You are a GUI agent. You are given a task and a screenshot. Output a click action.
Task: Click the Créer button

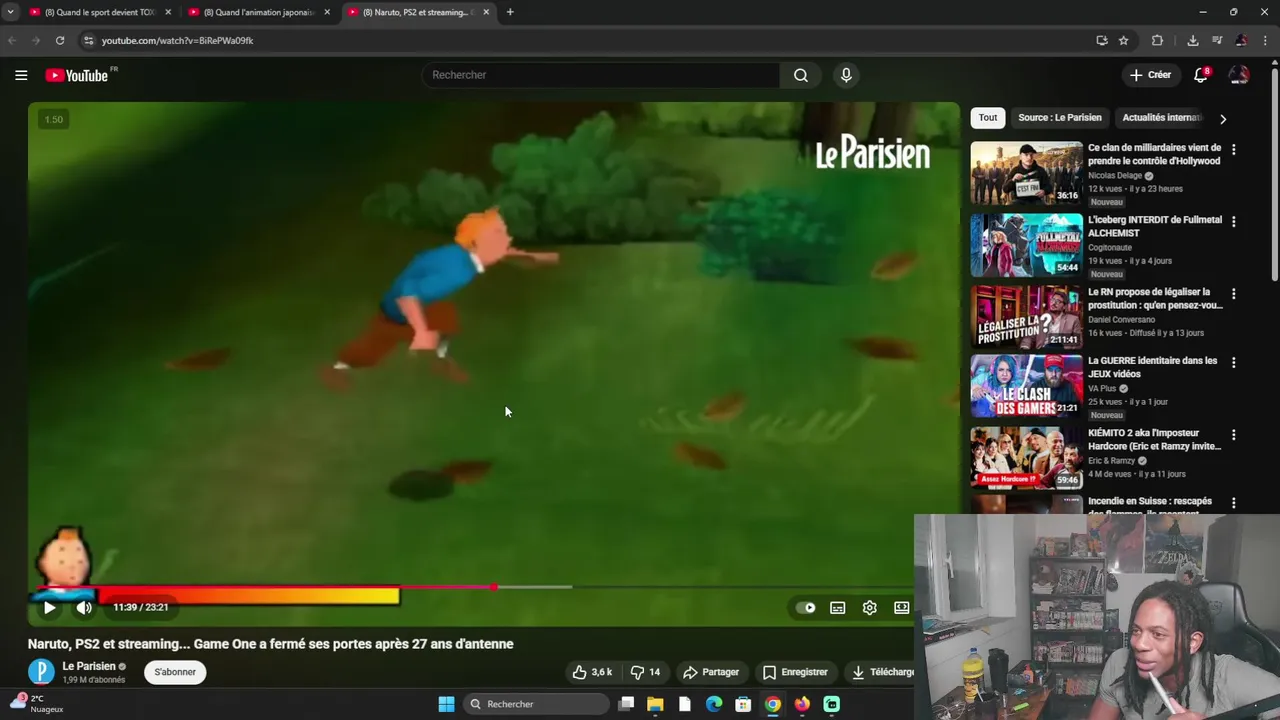[x=1150, y=75]
